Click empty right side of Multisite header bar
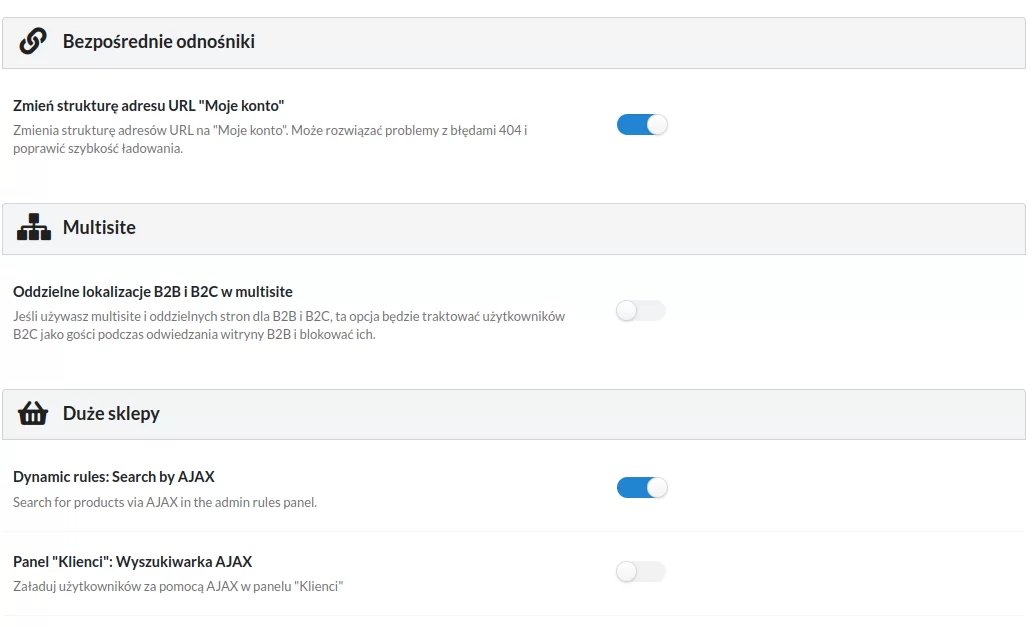The width and height of the screenshot is (1033, 627). 800,228
